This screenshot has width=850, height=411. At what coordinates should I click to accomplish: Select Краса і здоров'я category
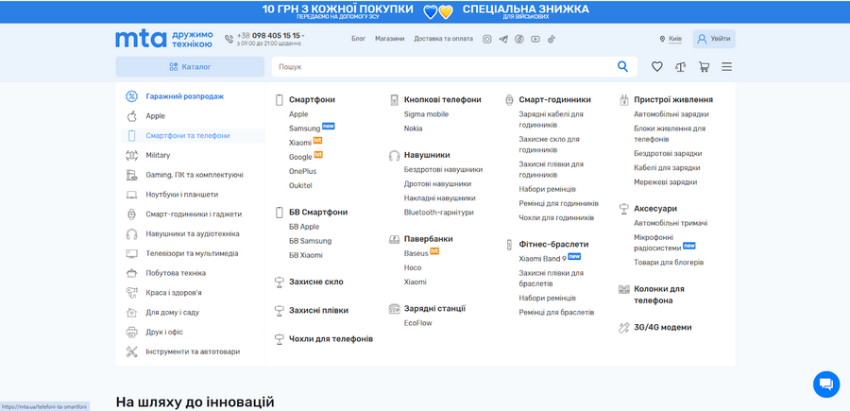(x=173, y=293)
